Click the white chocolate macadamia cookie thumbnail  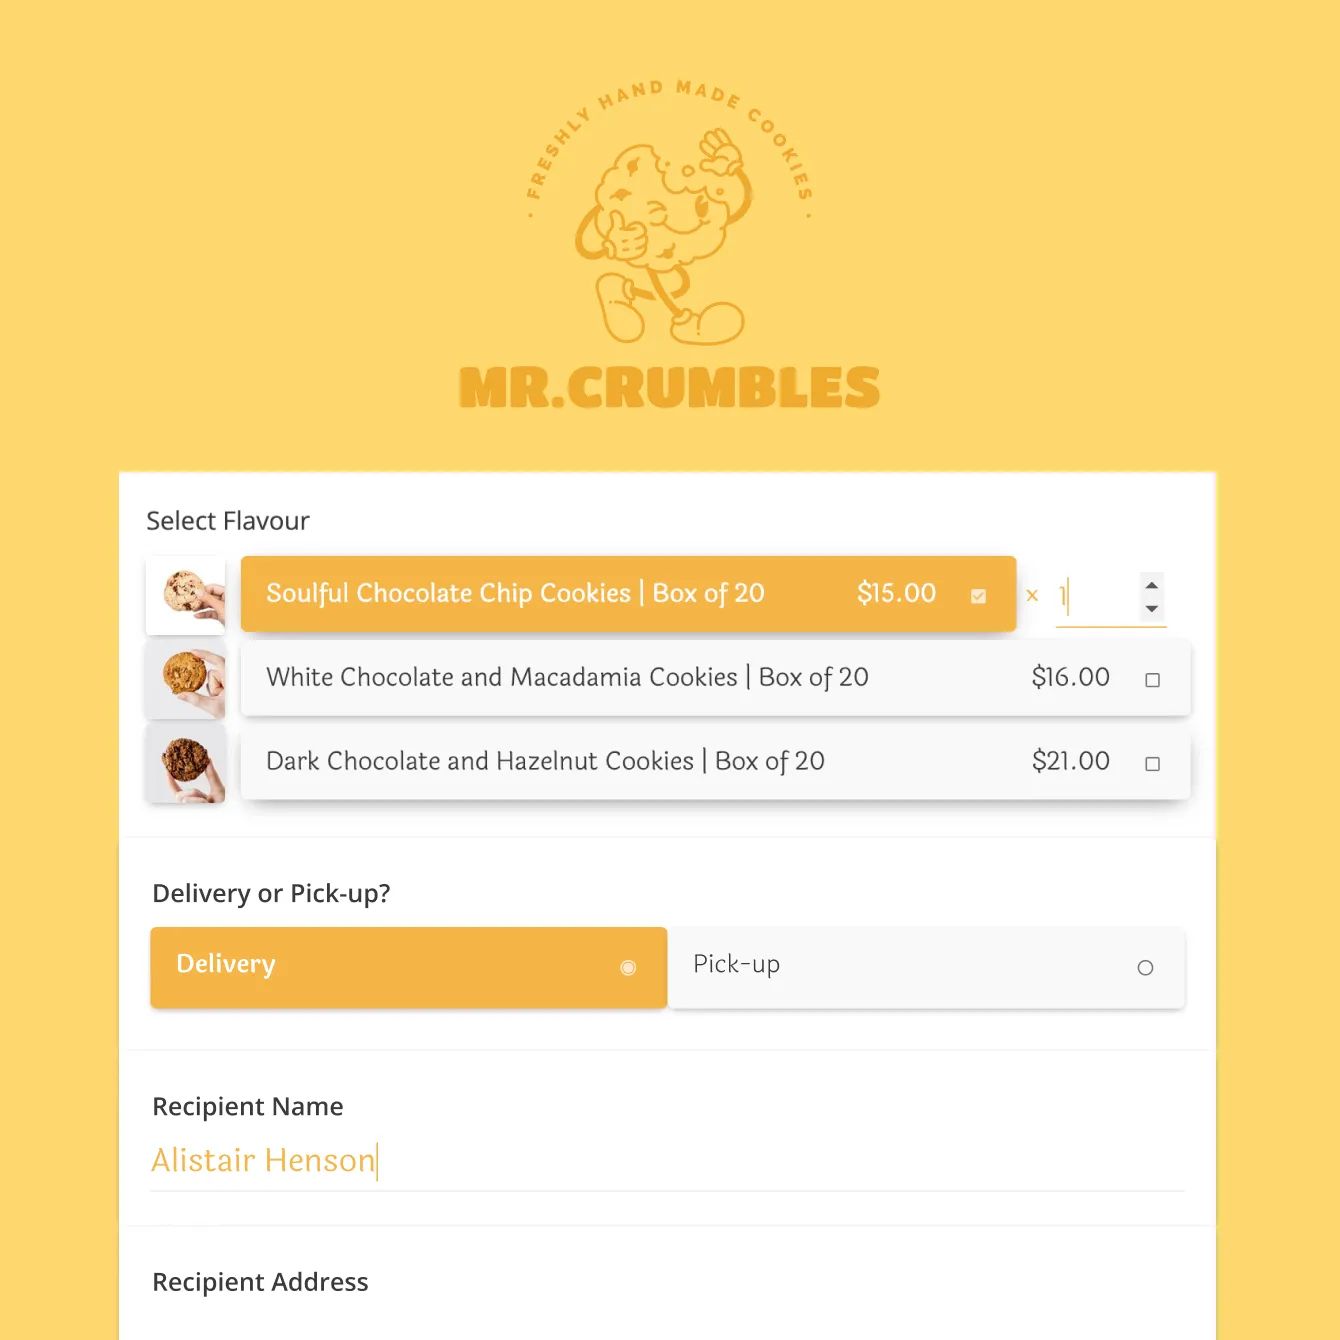pyautogui.click(x=186, y=678)
